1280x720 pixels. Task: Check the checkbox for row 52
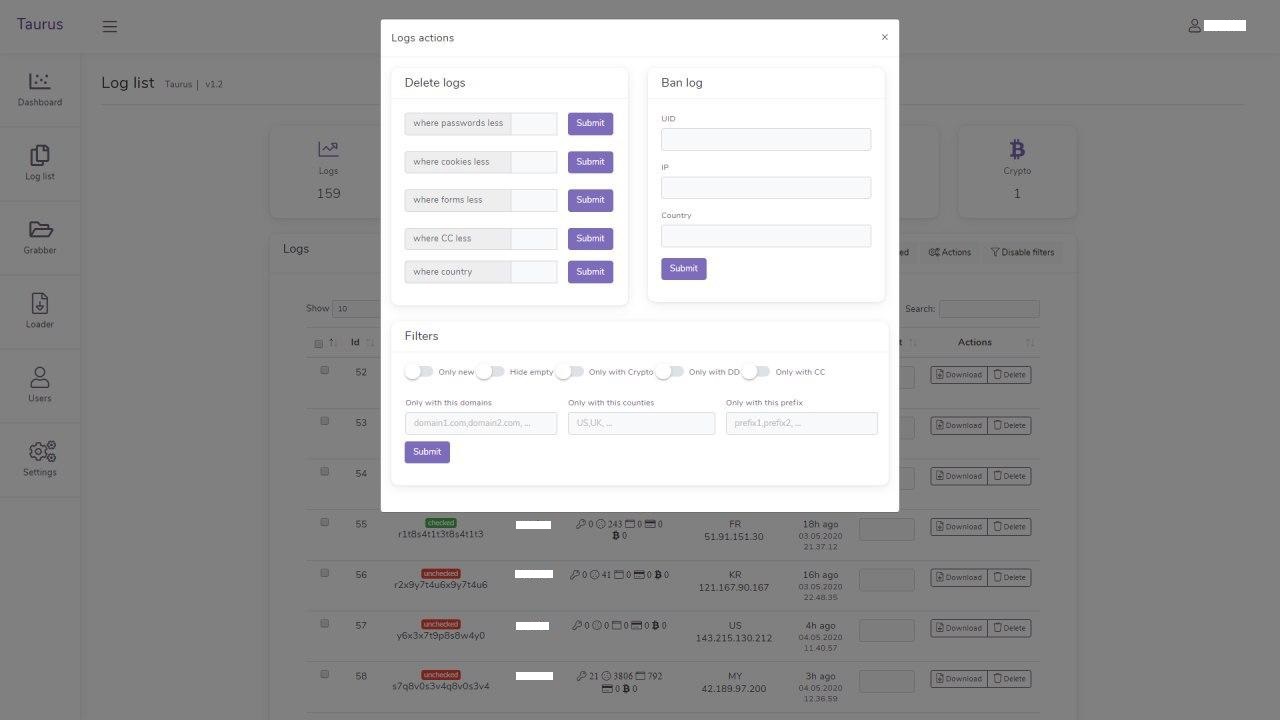coord(324,370)
